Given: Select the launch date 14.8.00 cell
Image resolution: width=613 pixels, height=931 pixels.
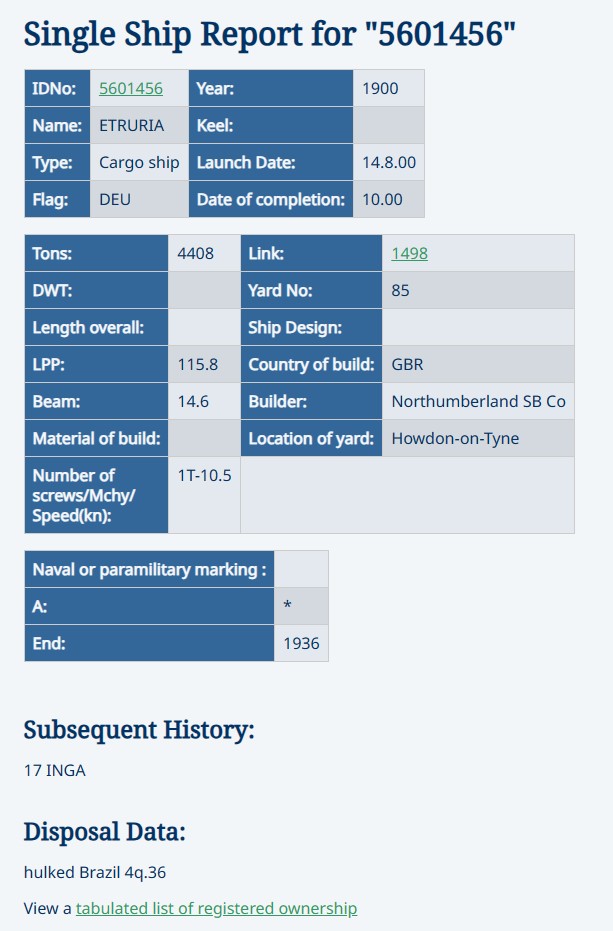Looking at the screenshot, I should point(389,162).
